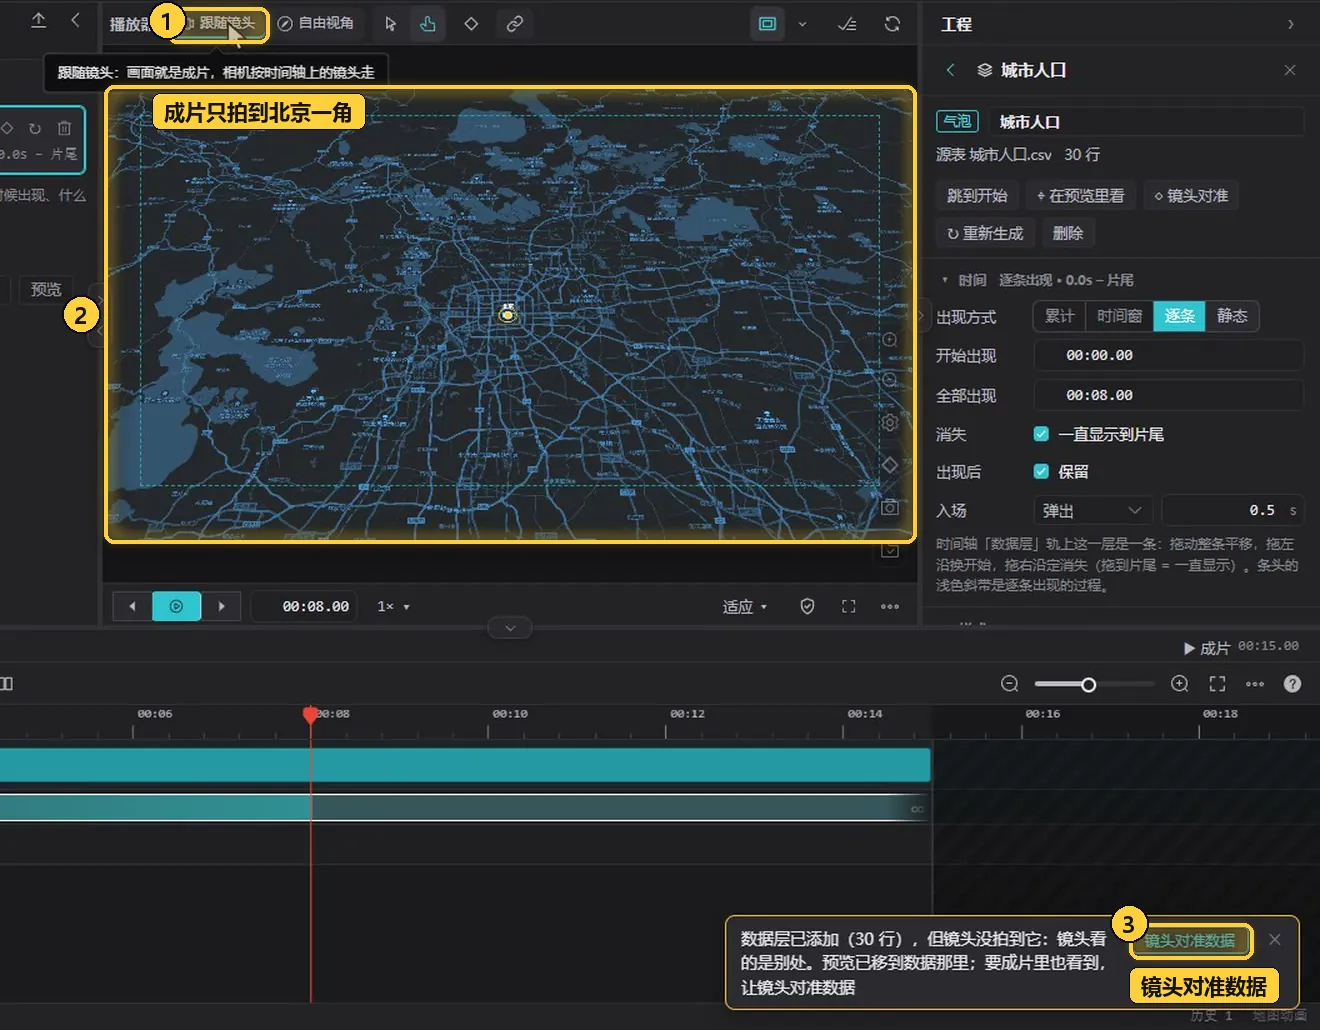Fit the timeline to window
Screen dimensions: 1320x1030
coord(1217,684)
